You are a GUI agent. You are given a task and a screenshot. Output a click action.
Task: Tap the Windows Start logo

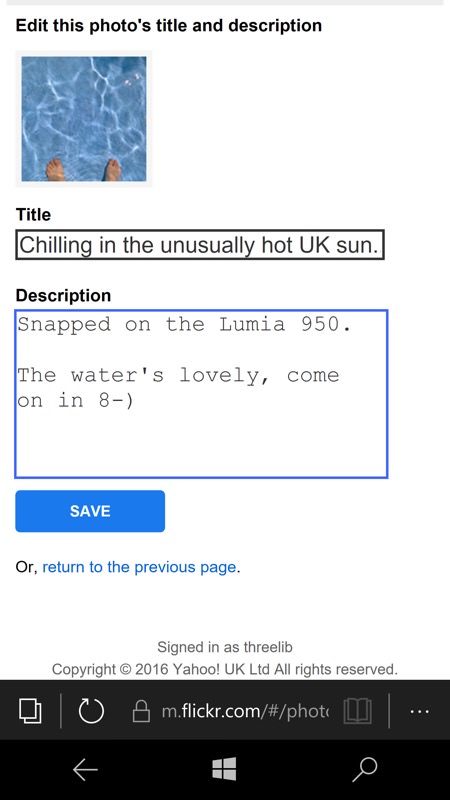pyautogui.click(x=224, y=769)
